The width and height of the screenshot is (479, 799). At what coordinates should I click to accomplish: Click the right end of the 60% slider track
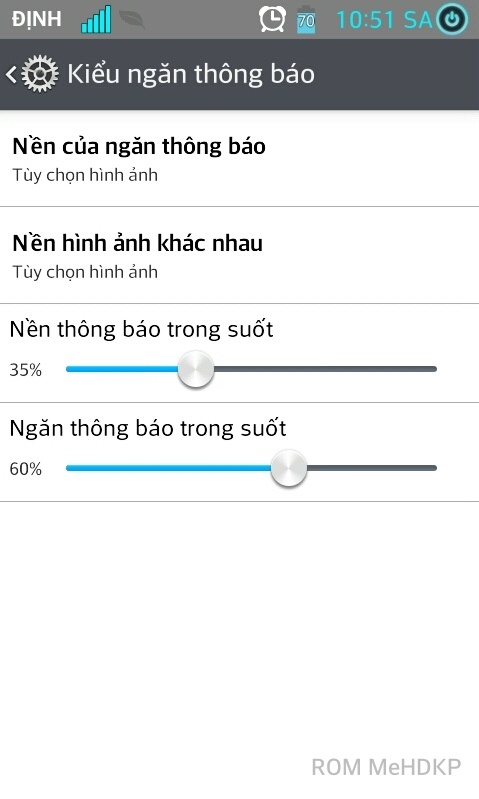click(432, 468)
